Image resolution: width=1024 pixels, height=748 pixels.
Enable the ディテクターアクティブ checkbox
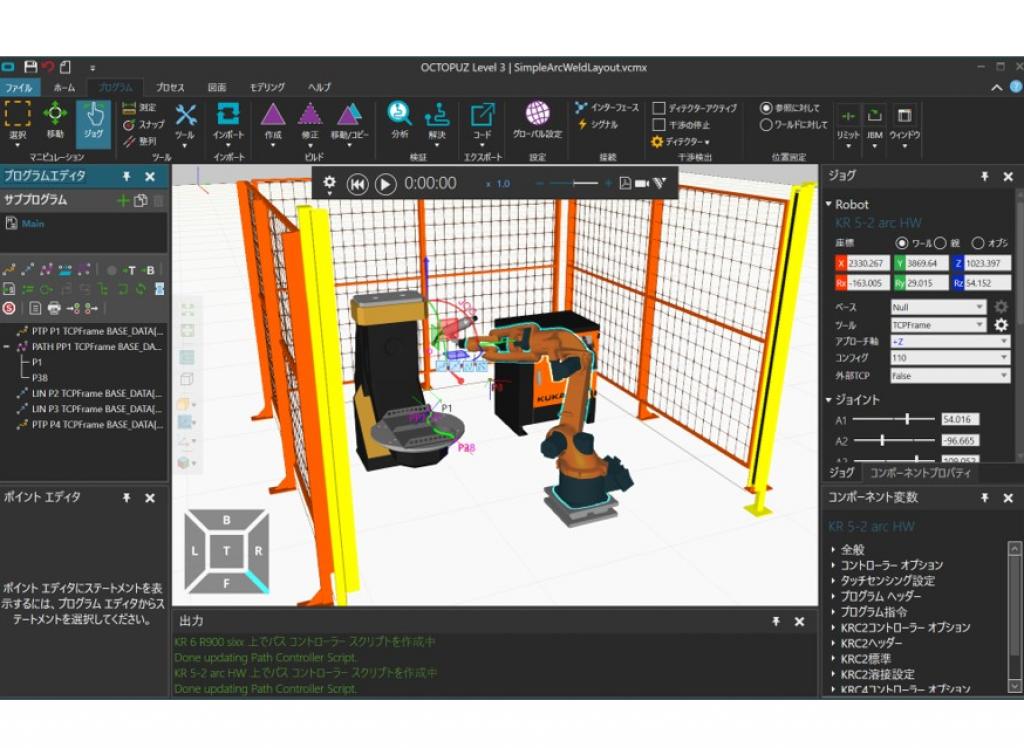point(659,108)
